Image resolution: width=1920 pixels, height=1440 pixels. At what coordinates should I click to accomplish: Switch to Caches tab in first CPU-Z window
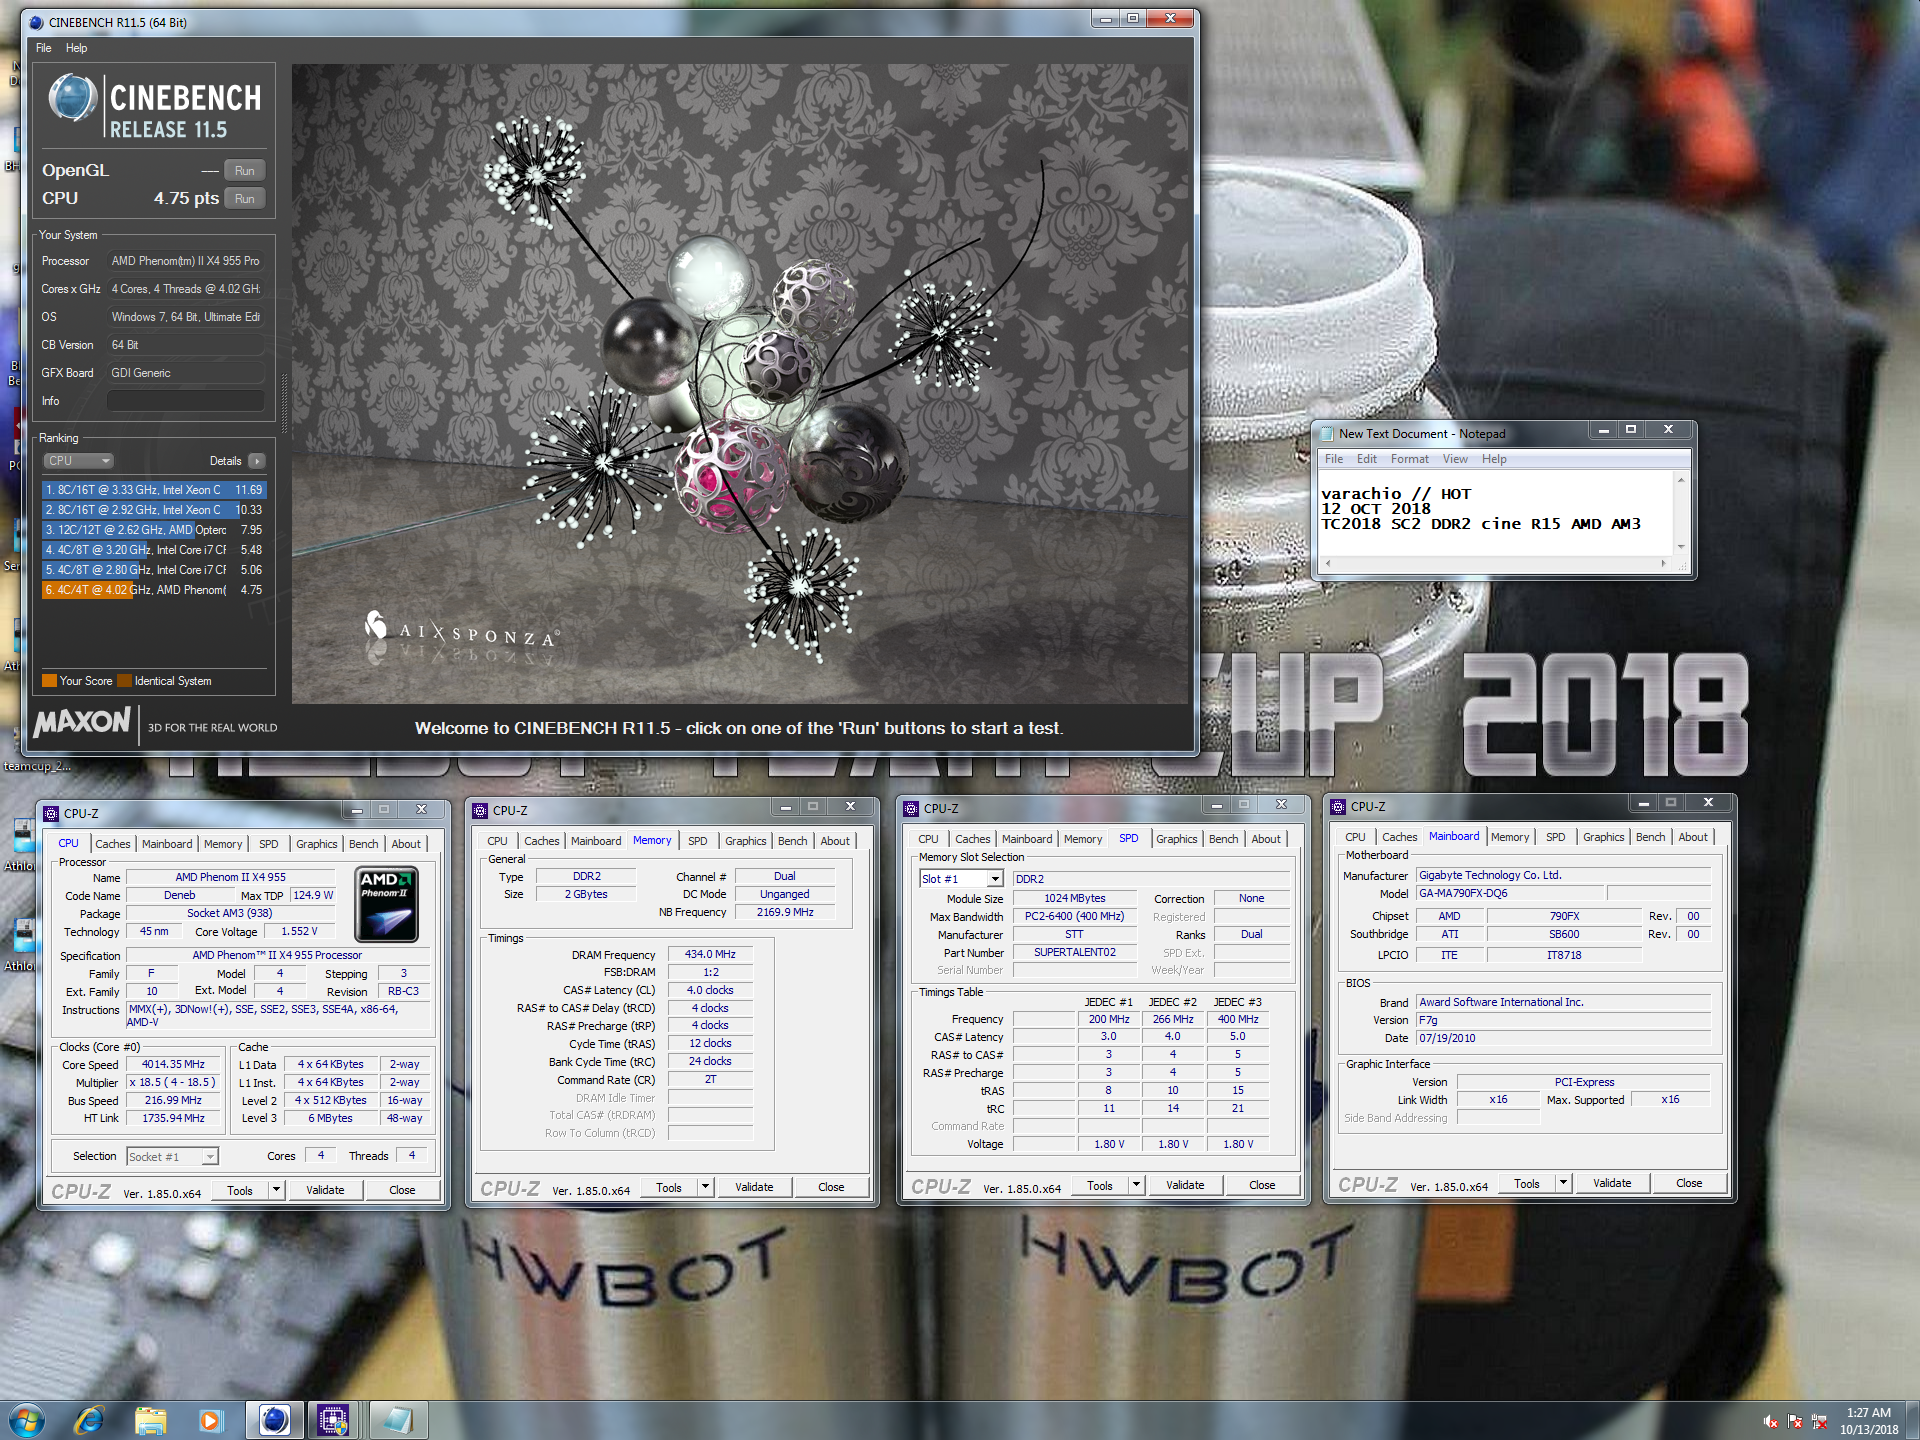click(x=112, y=844)
